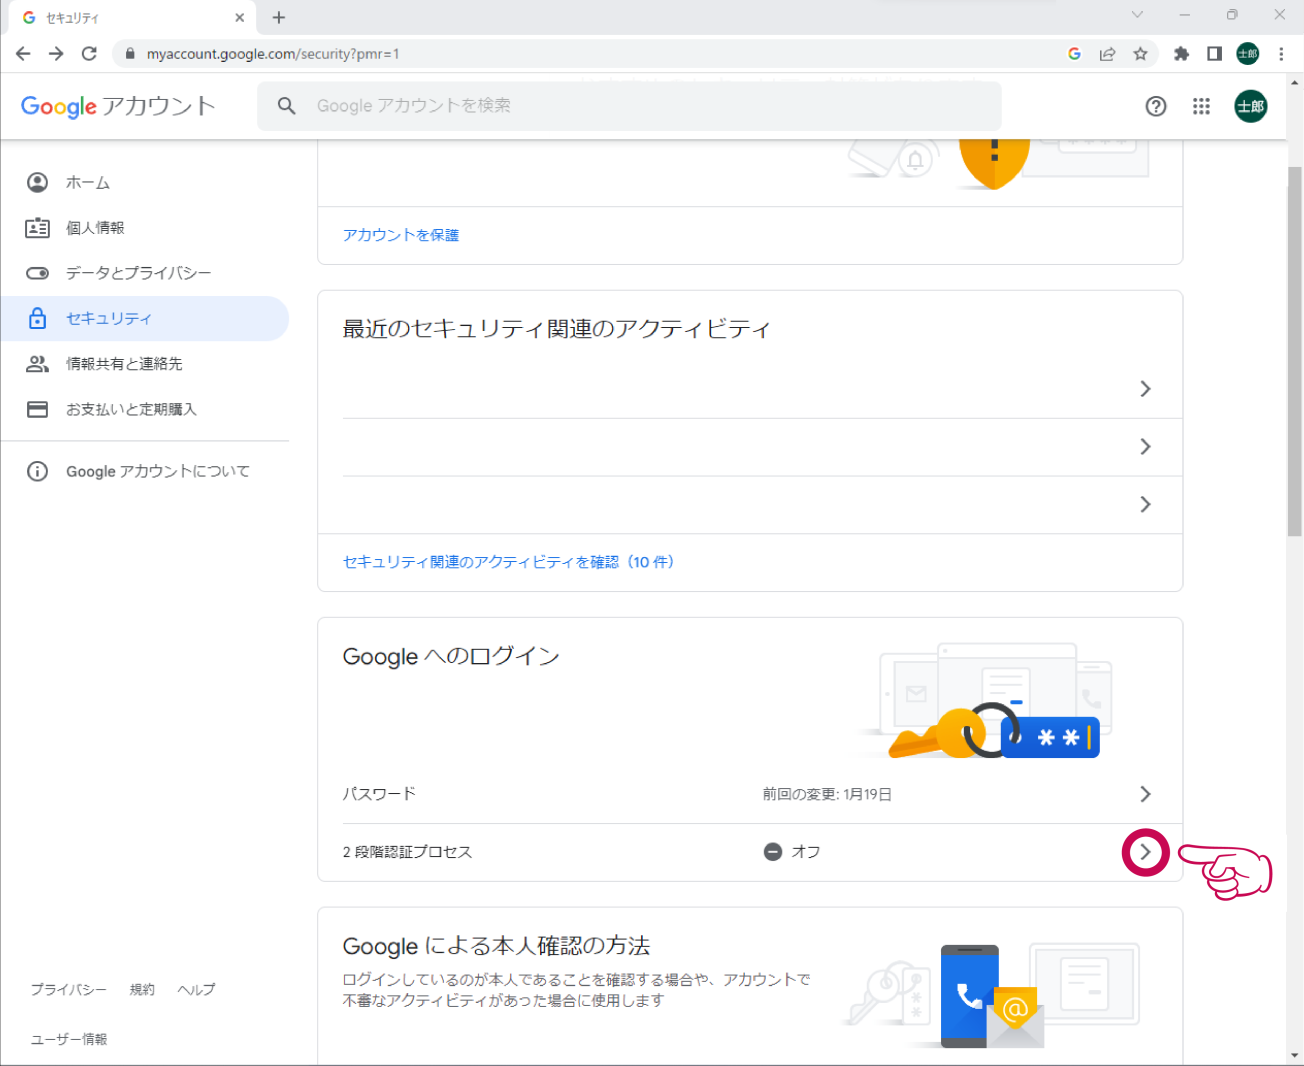
Task: Open Chrome profile avatar in toolbar
Action: click(x=1247, y=54)
